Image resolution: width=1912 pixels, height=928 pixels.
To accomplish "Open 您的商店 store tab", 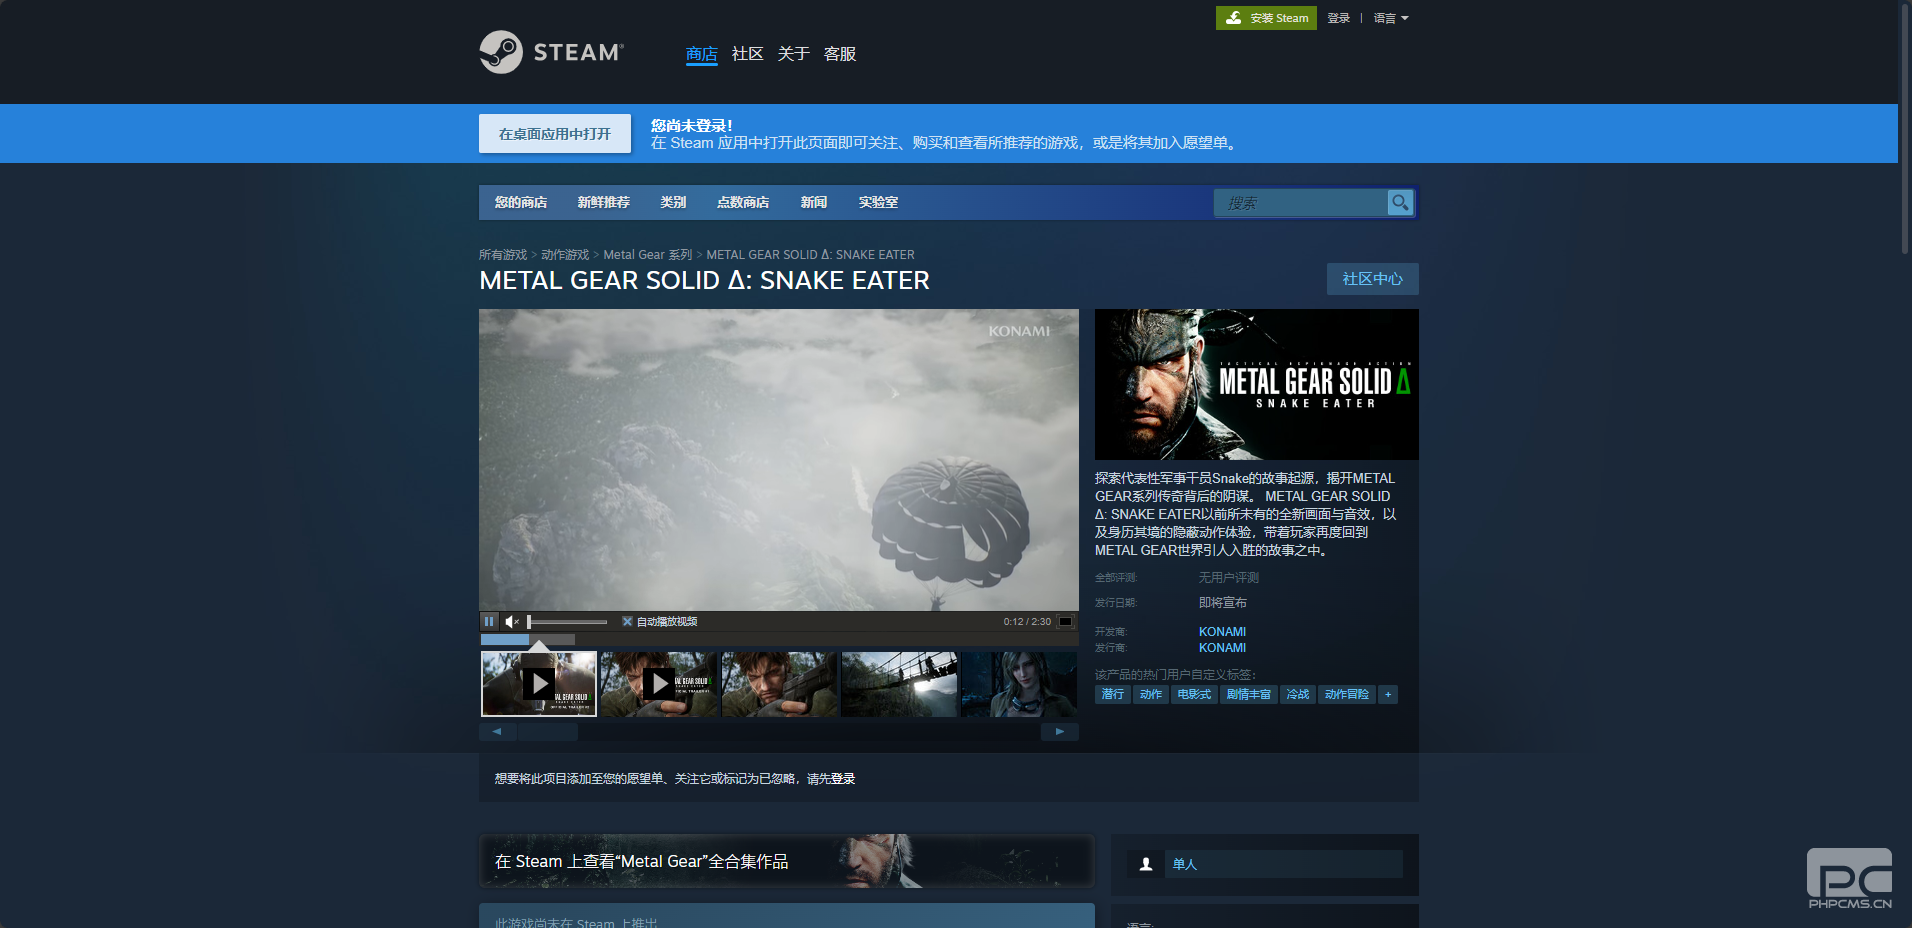I will 521,202.
